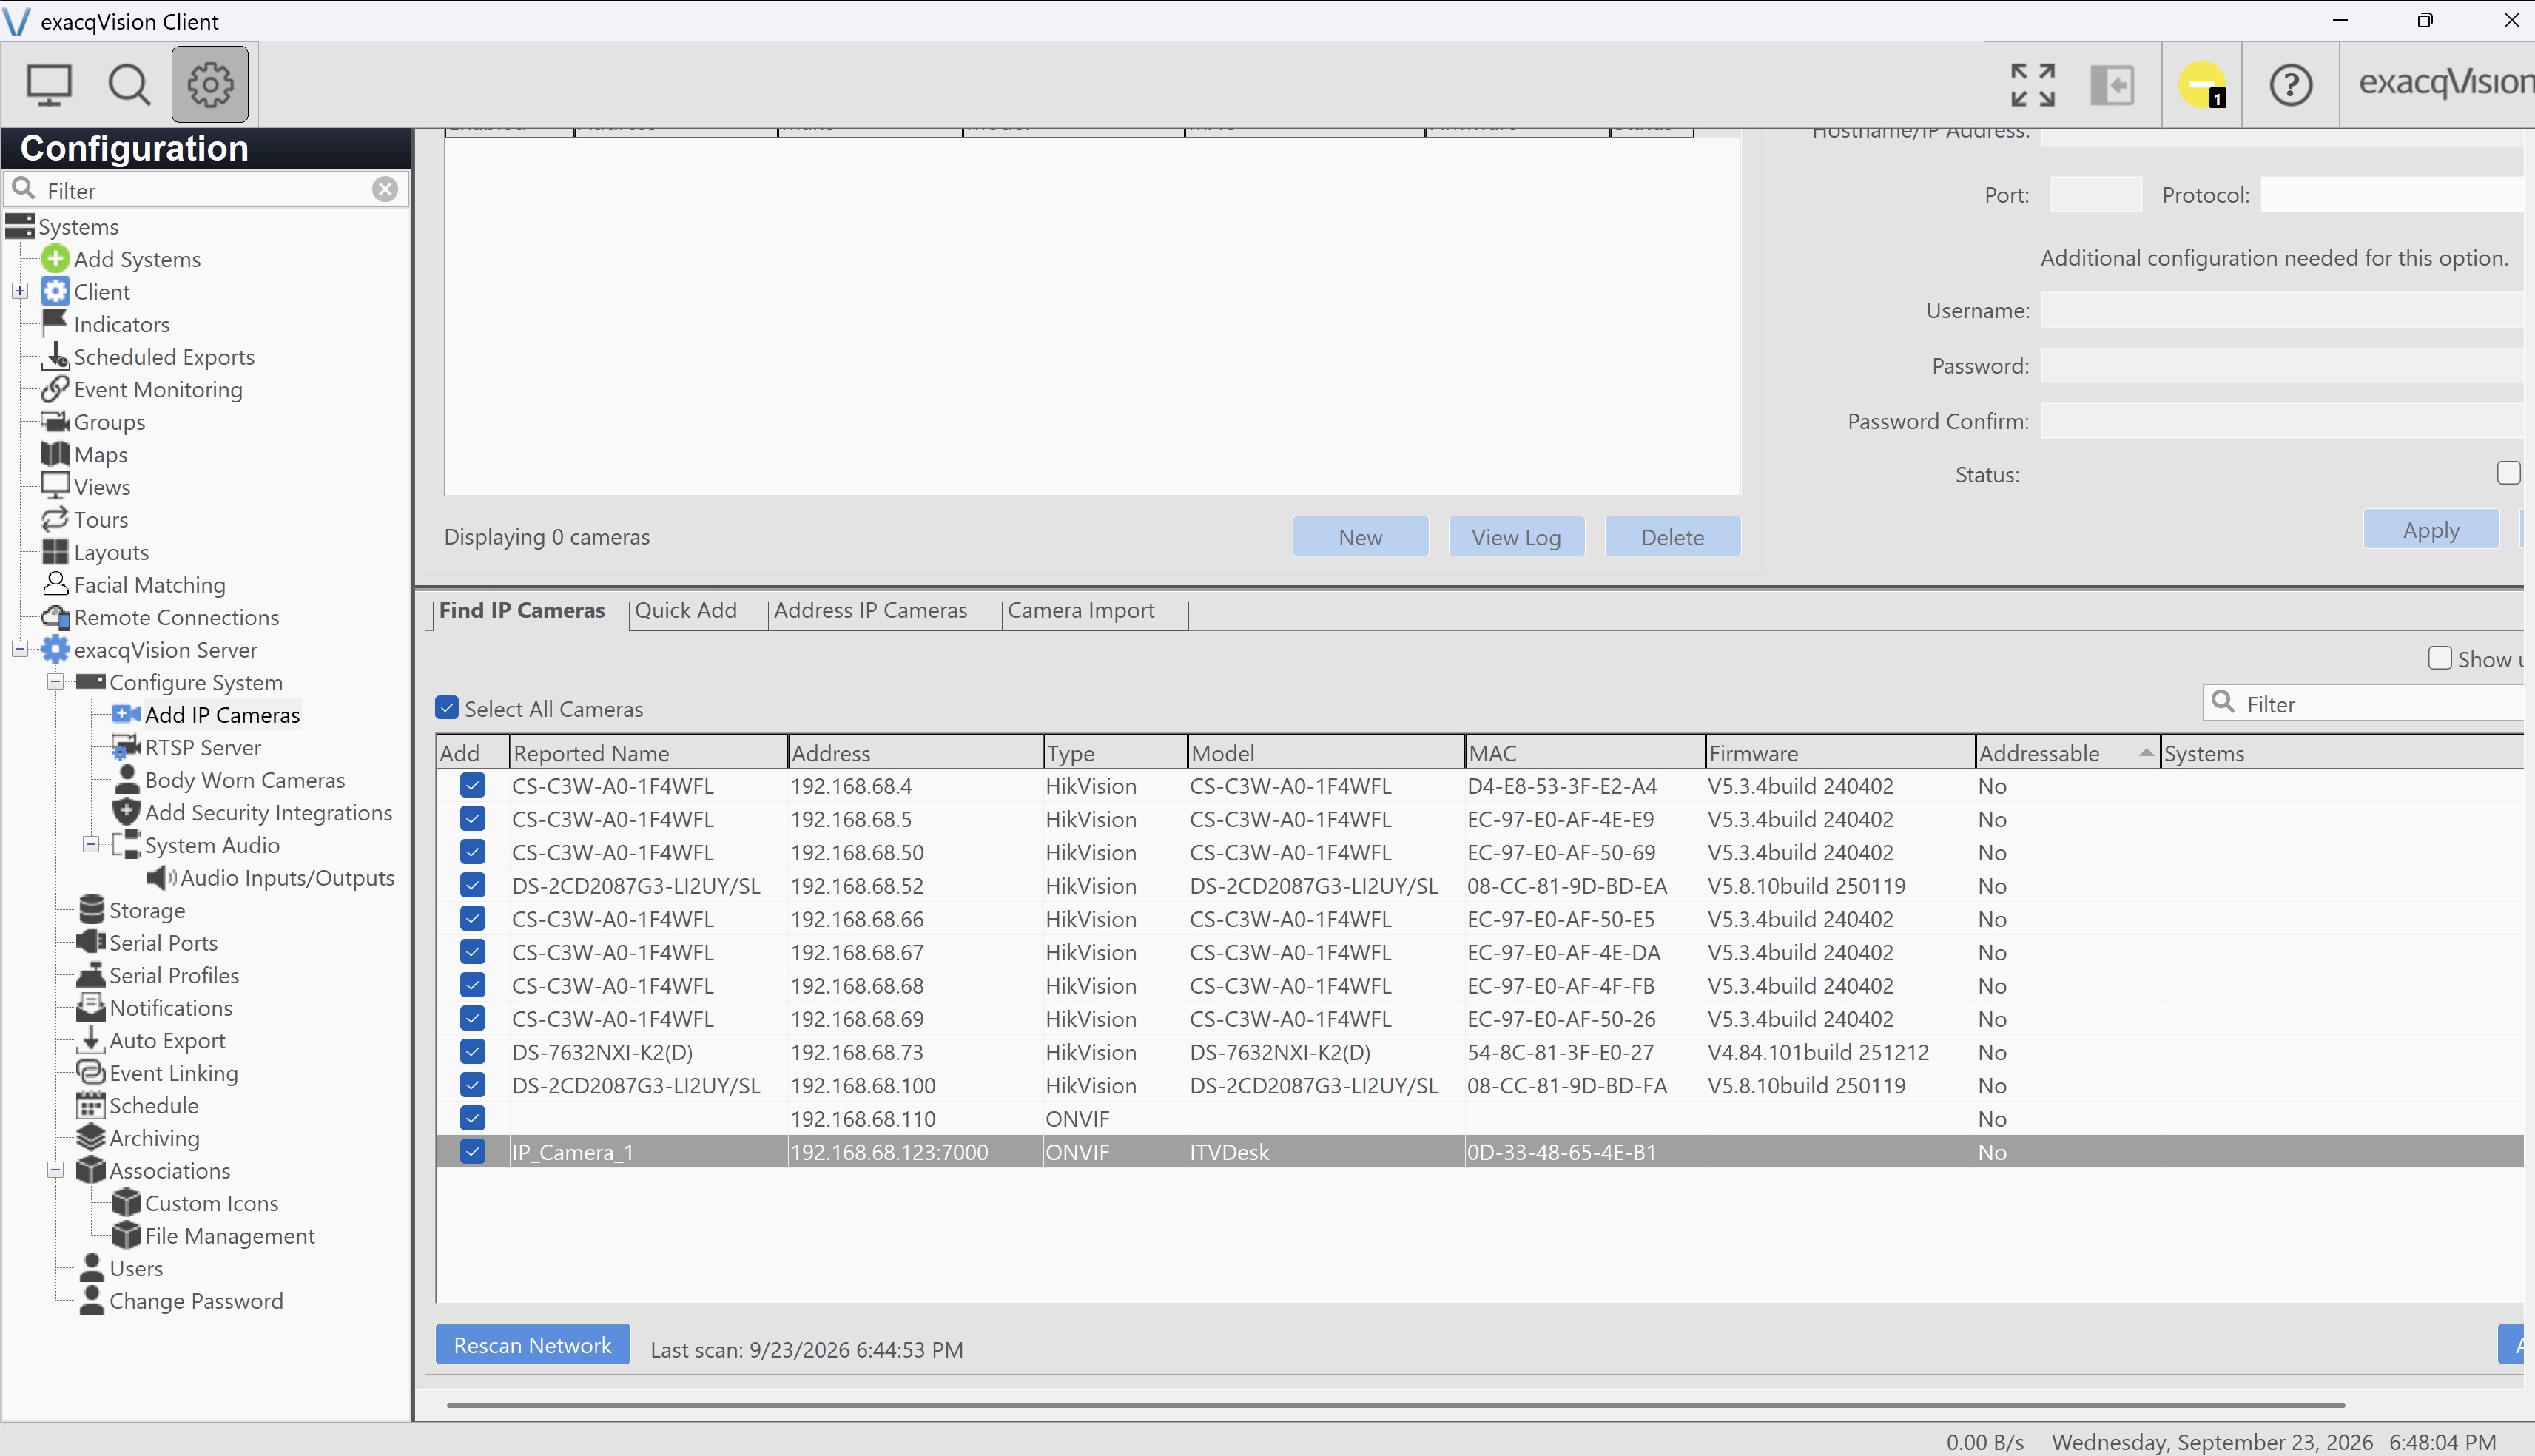Uncheck Add box for camera 192.168.68.100
The width and height of the screenshot is (2535, 1456).
tap(472, 1085)
